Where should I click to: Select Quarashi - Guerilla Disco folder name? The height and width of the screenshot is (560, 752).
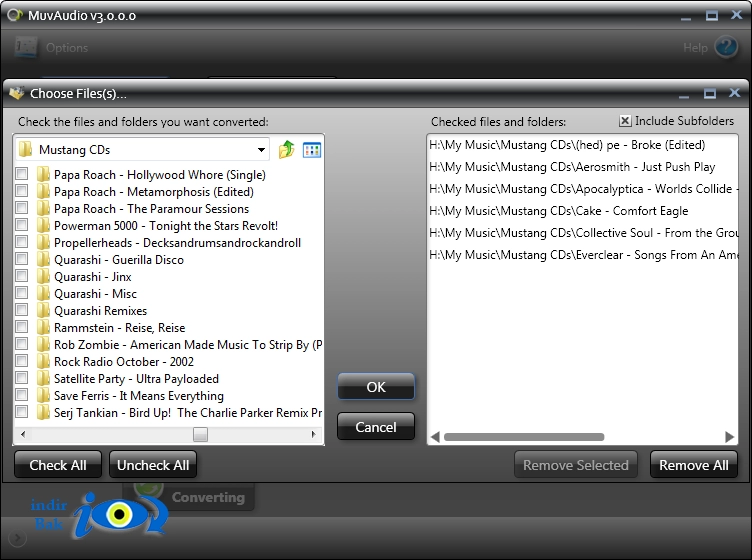[119, 259]
